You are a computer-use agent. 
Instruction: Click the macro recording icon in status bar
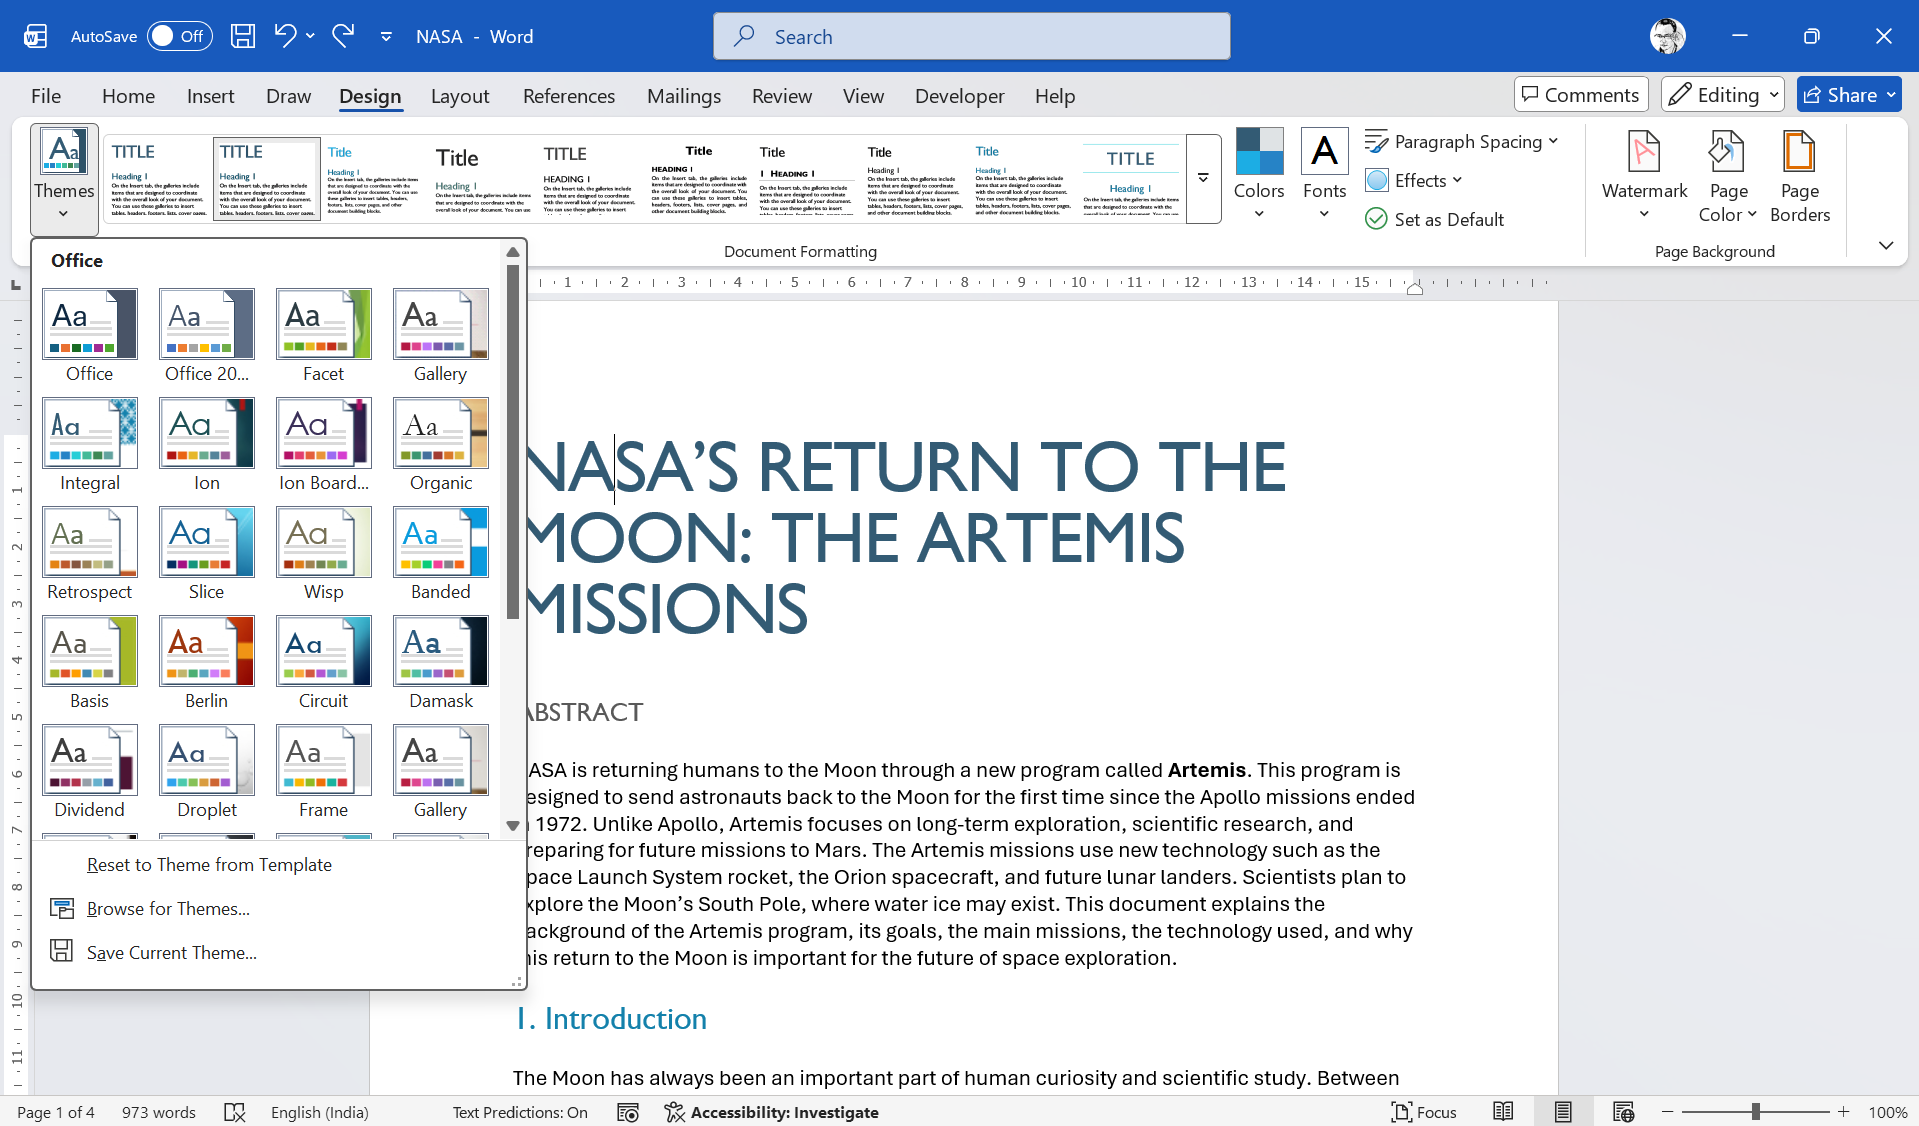[x=628, y=1112]
